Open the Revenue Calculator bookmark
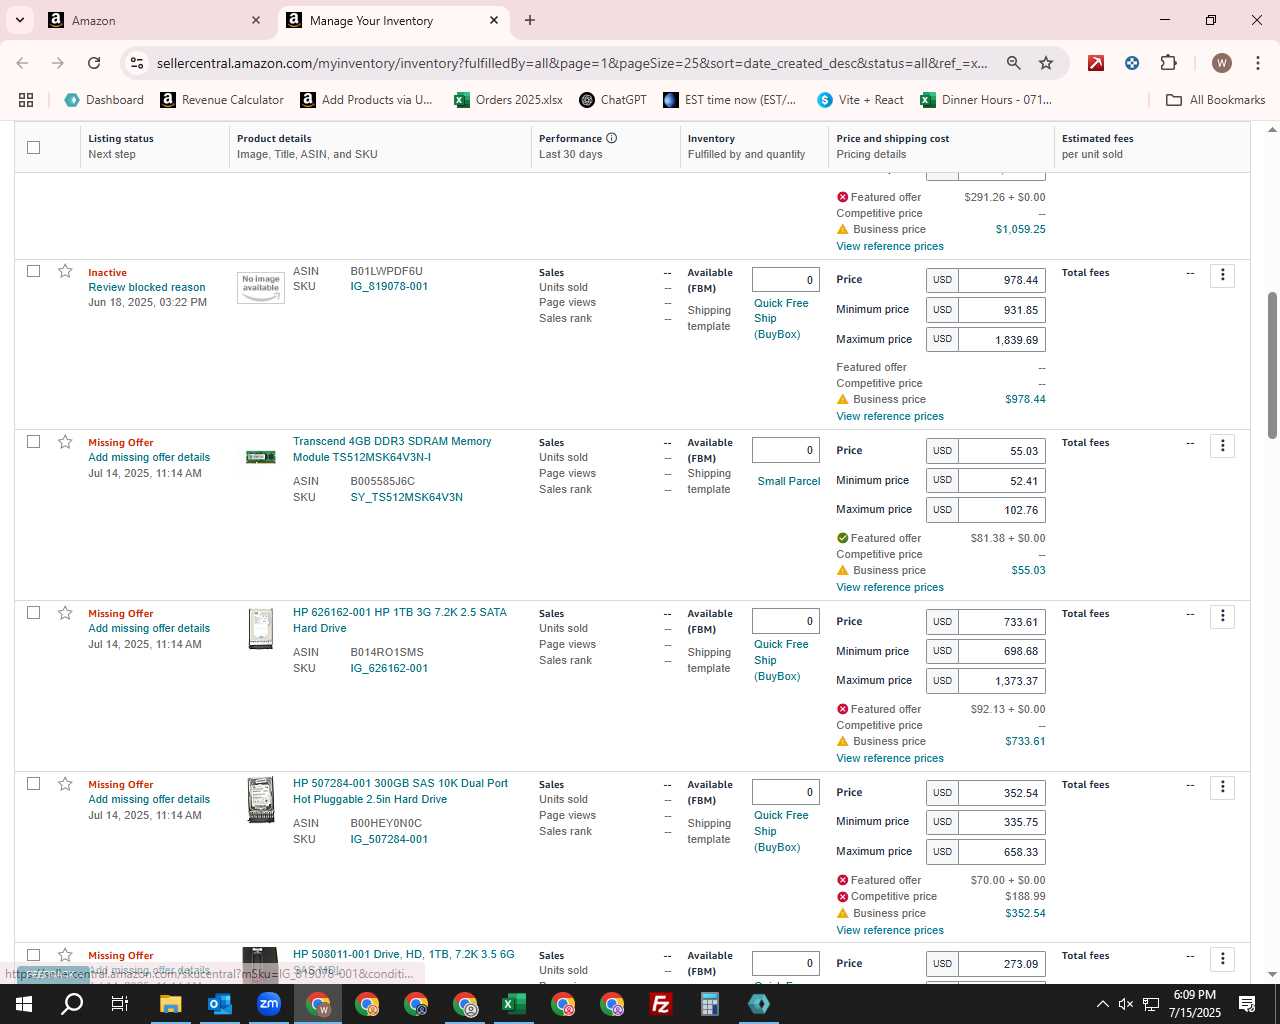 pos(222,100)
